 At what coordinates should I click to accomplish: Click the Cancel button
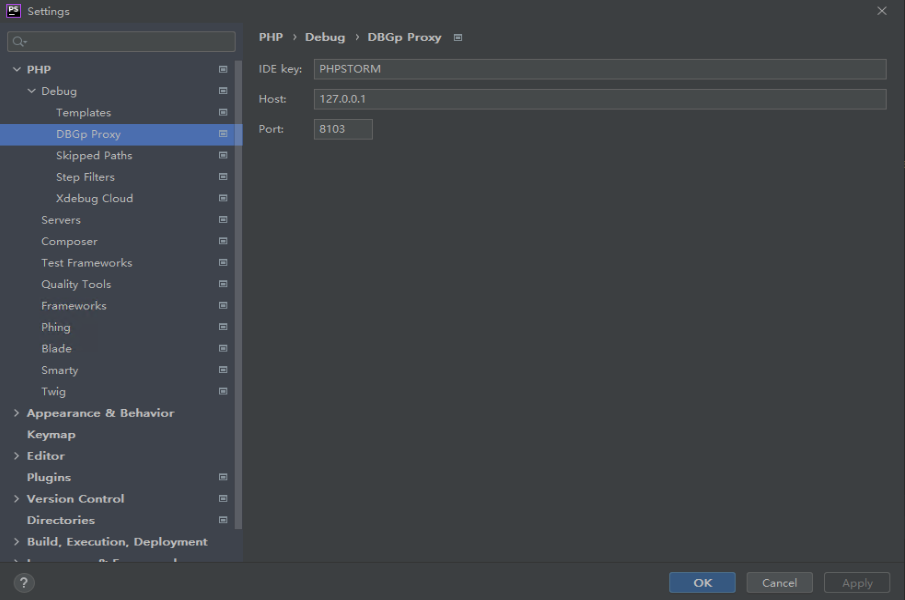[x=779, y=583]
